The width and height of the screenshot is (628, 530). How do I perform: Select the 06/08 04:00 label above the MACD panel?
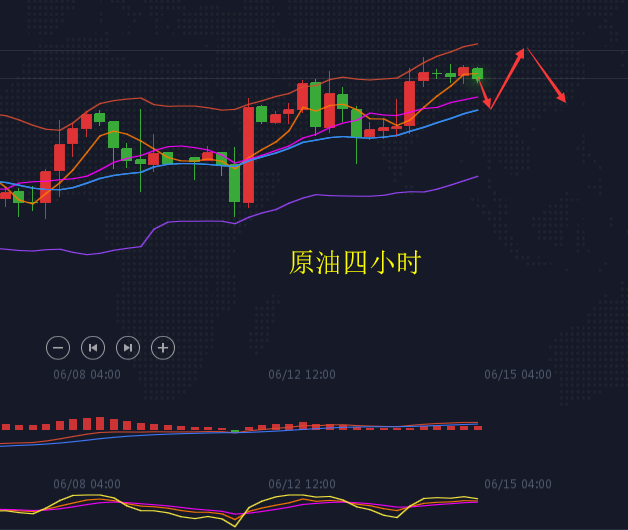(87, 375)
